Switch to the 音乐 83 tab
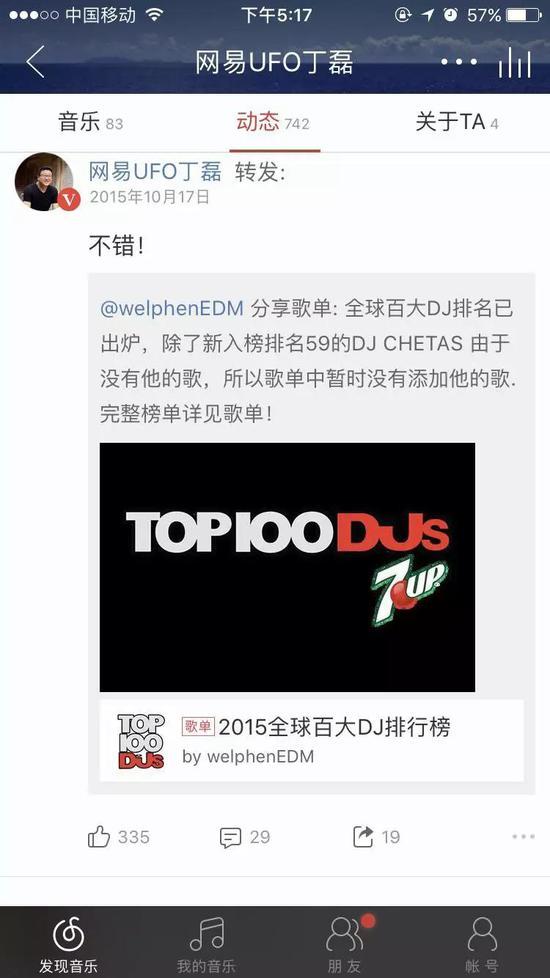The width and height of the screenshot is (550, 978). coord(90,122)
